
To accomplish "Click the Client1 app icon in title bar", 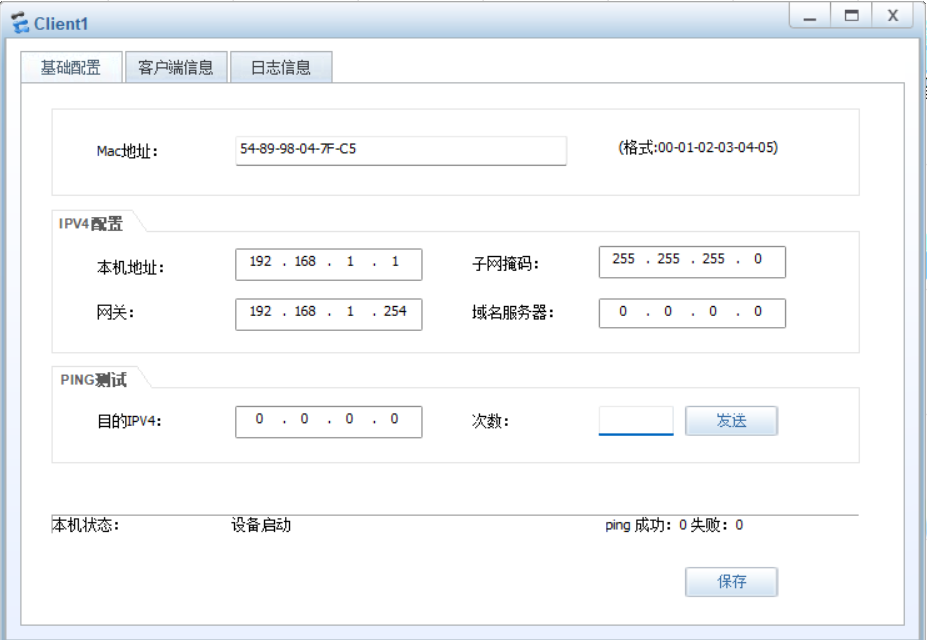I will point(20,23).
